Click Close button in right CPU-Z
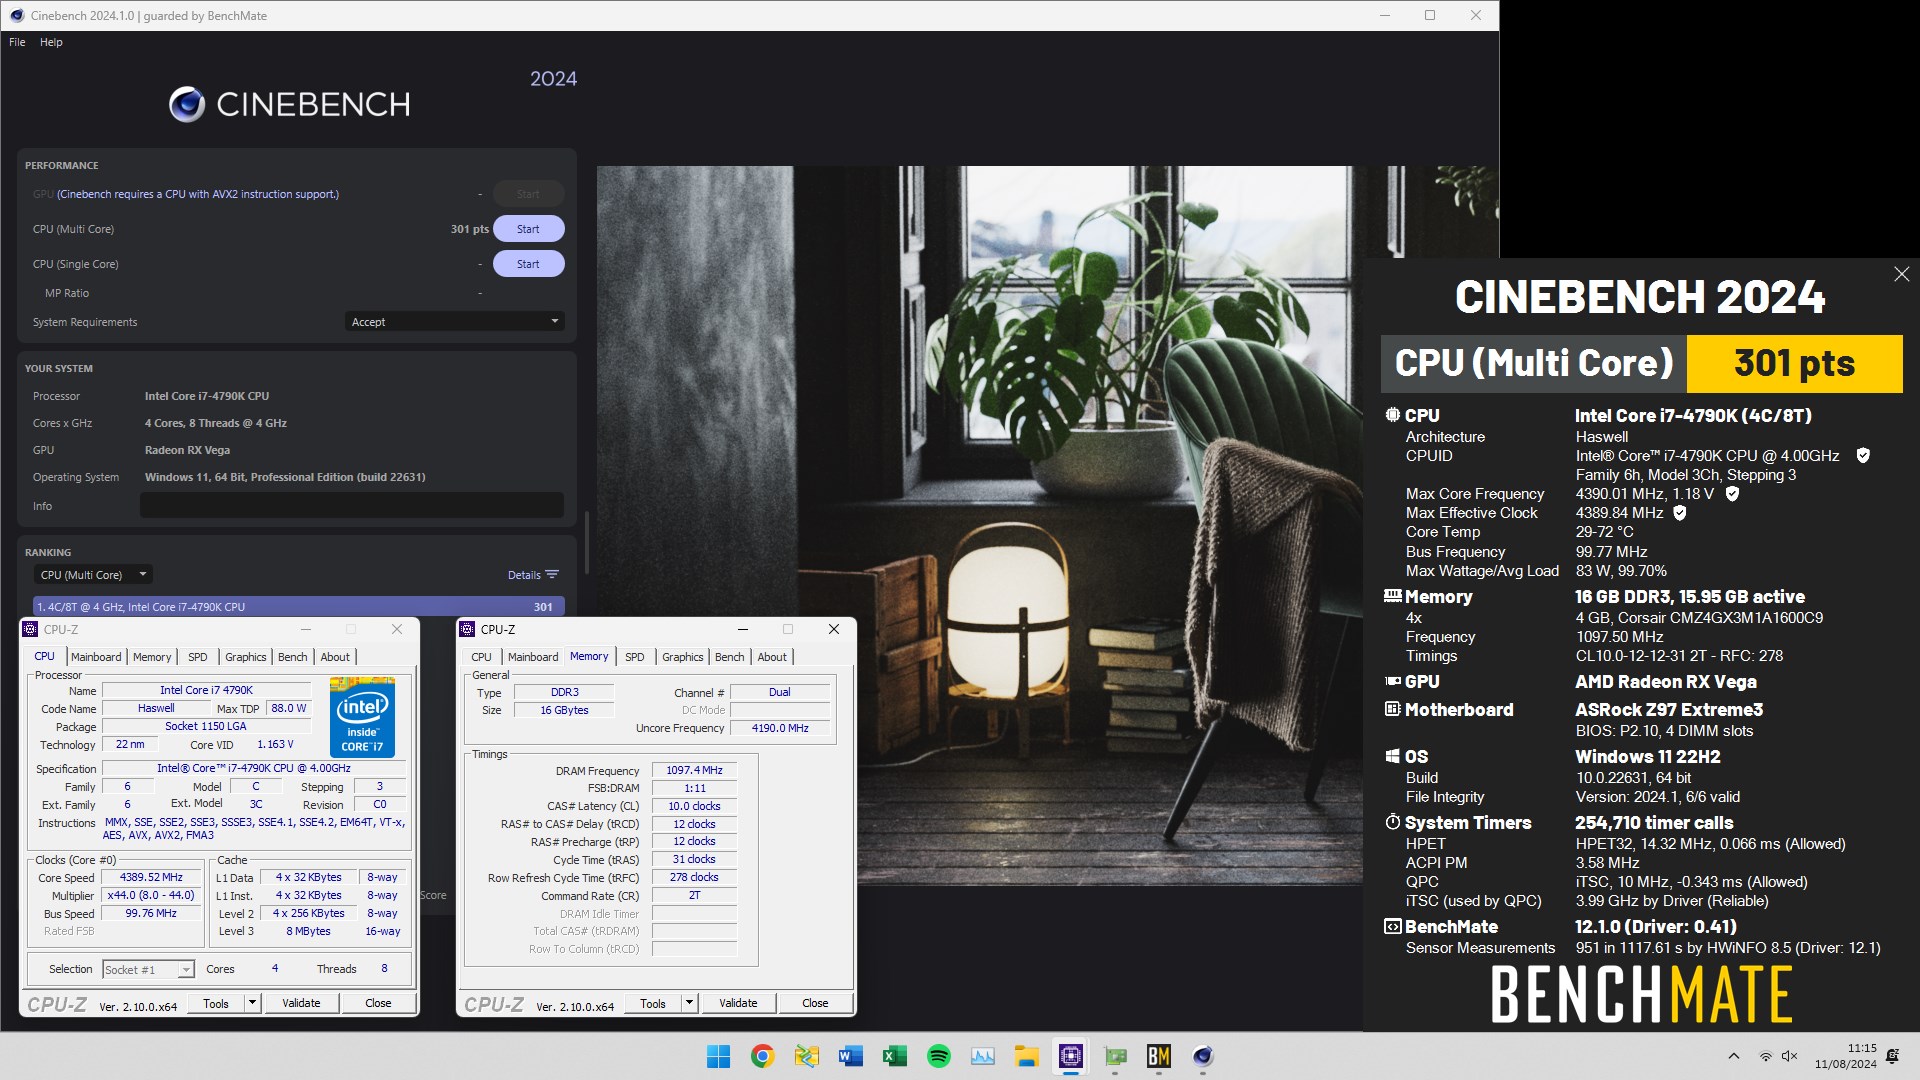 (815, 1003)
